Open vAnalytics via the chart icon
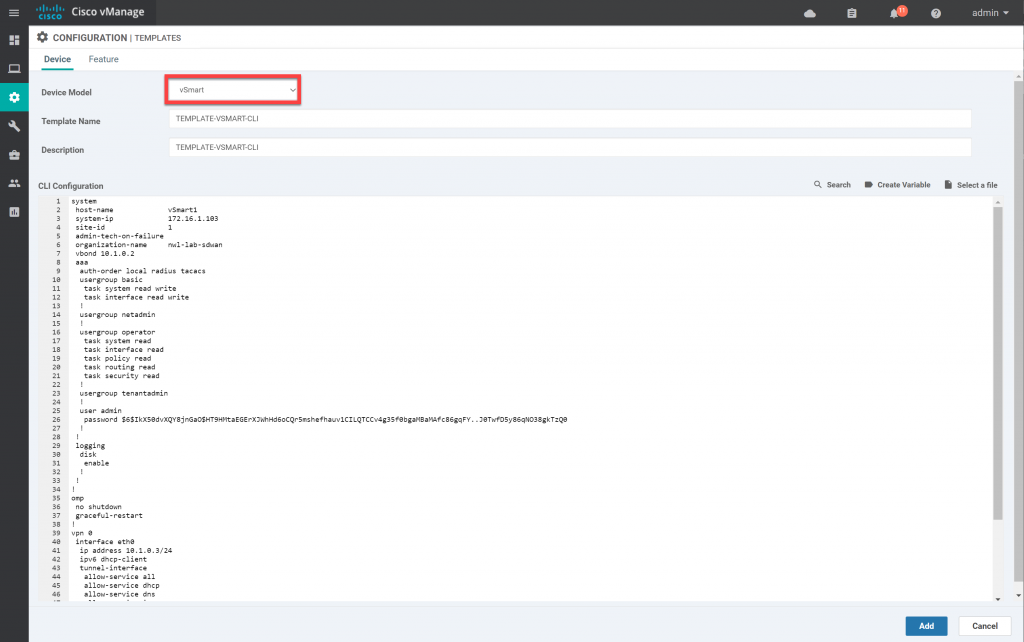The width and height of the screenshot is (1024, 642). [14, 211]
